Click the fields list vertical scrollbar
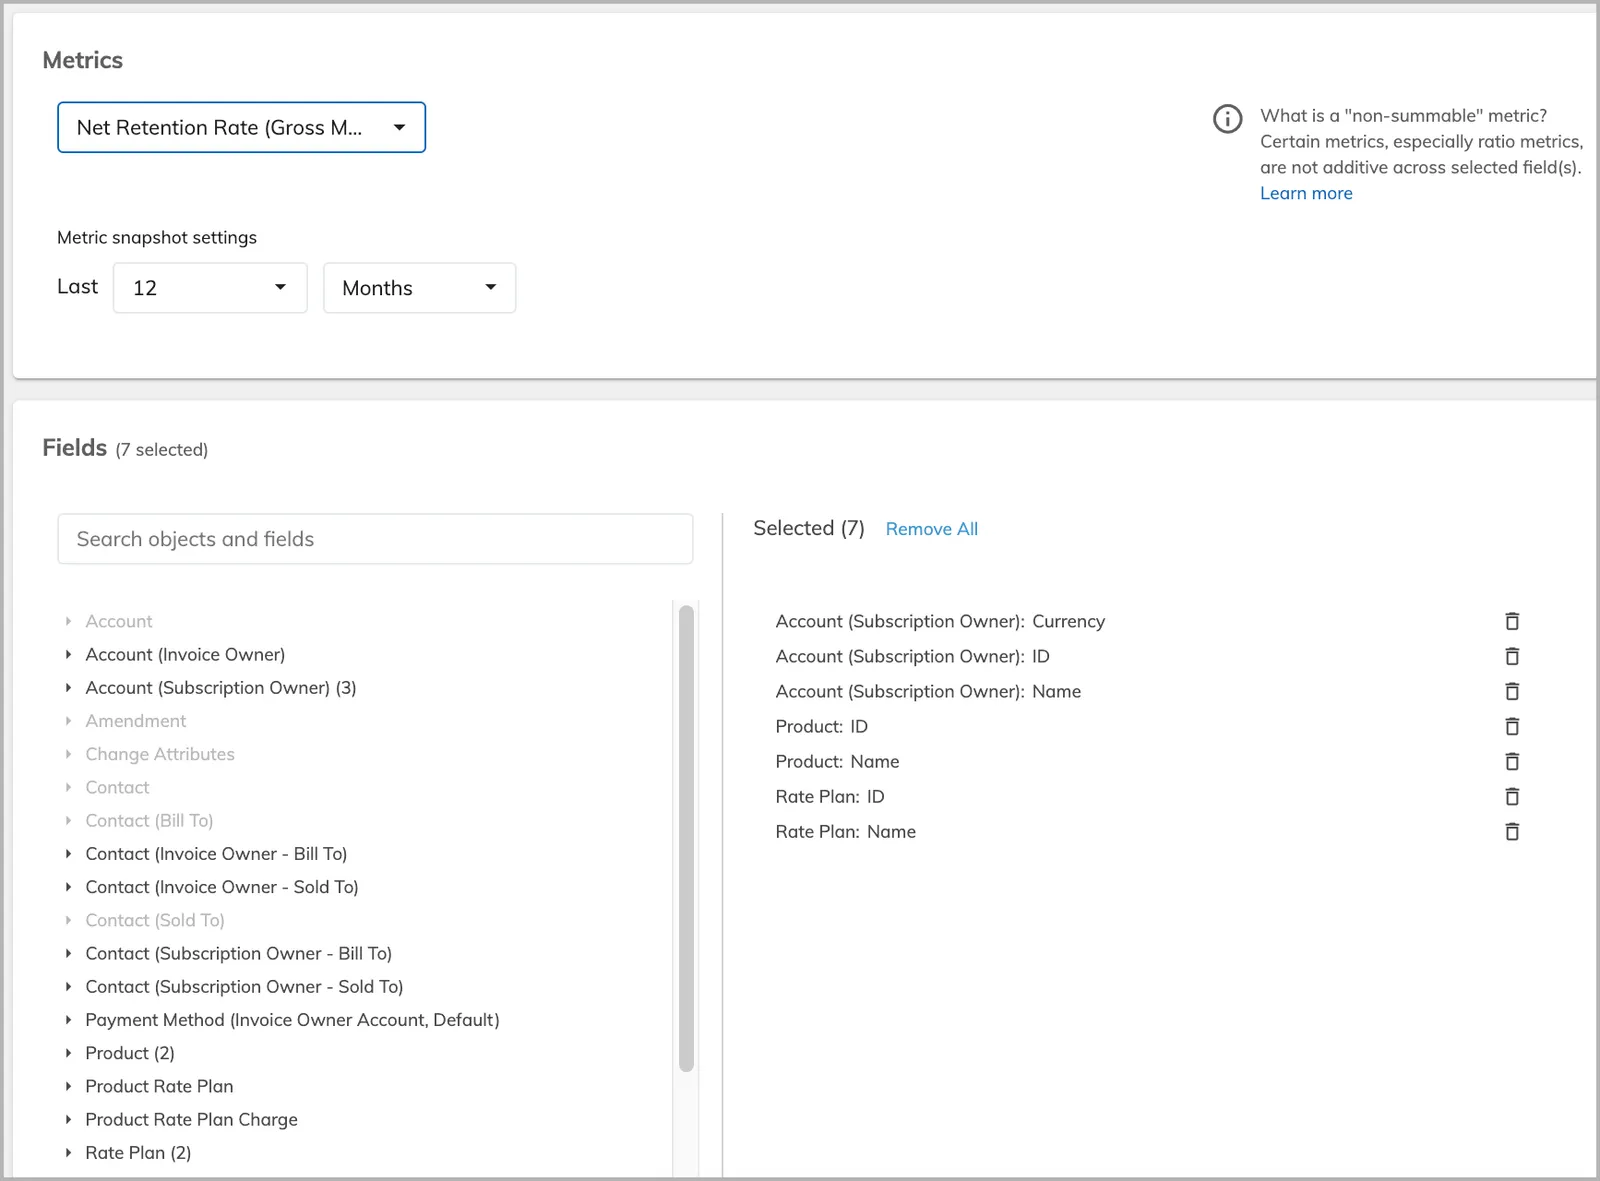 point(686,838)
